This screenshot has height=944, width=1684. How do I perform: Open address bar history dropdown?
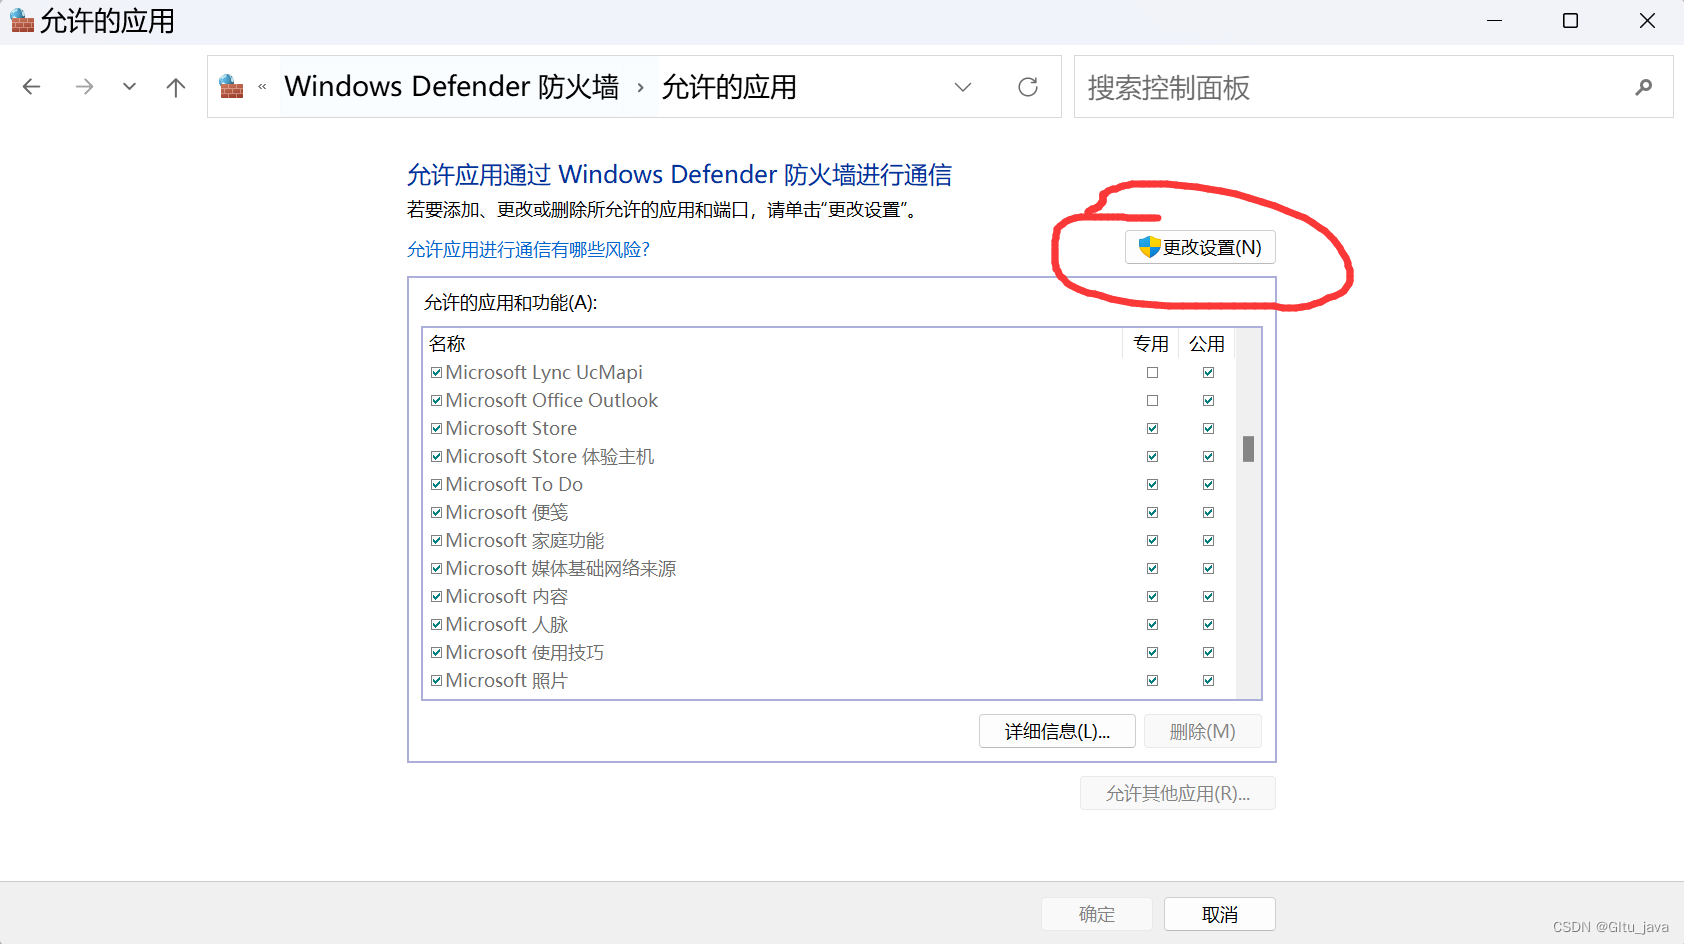(x=963, y=87)
